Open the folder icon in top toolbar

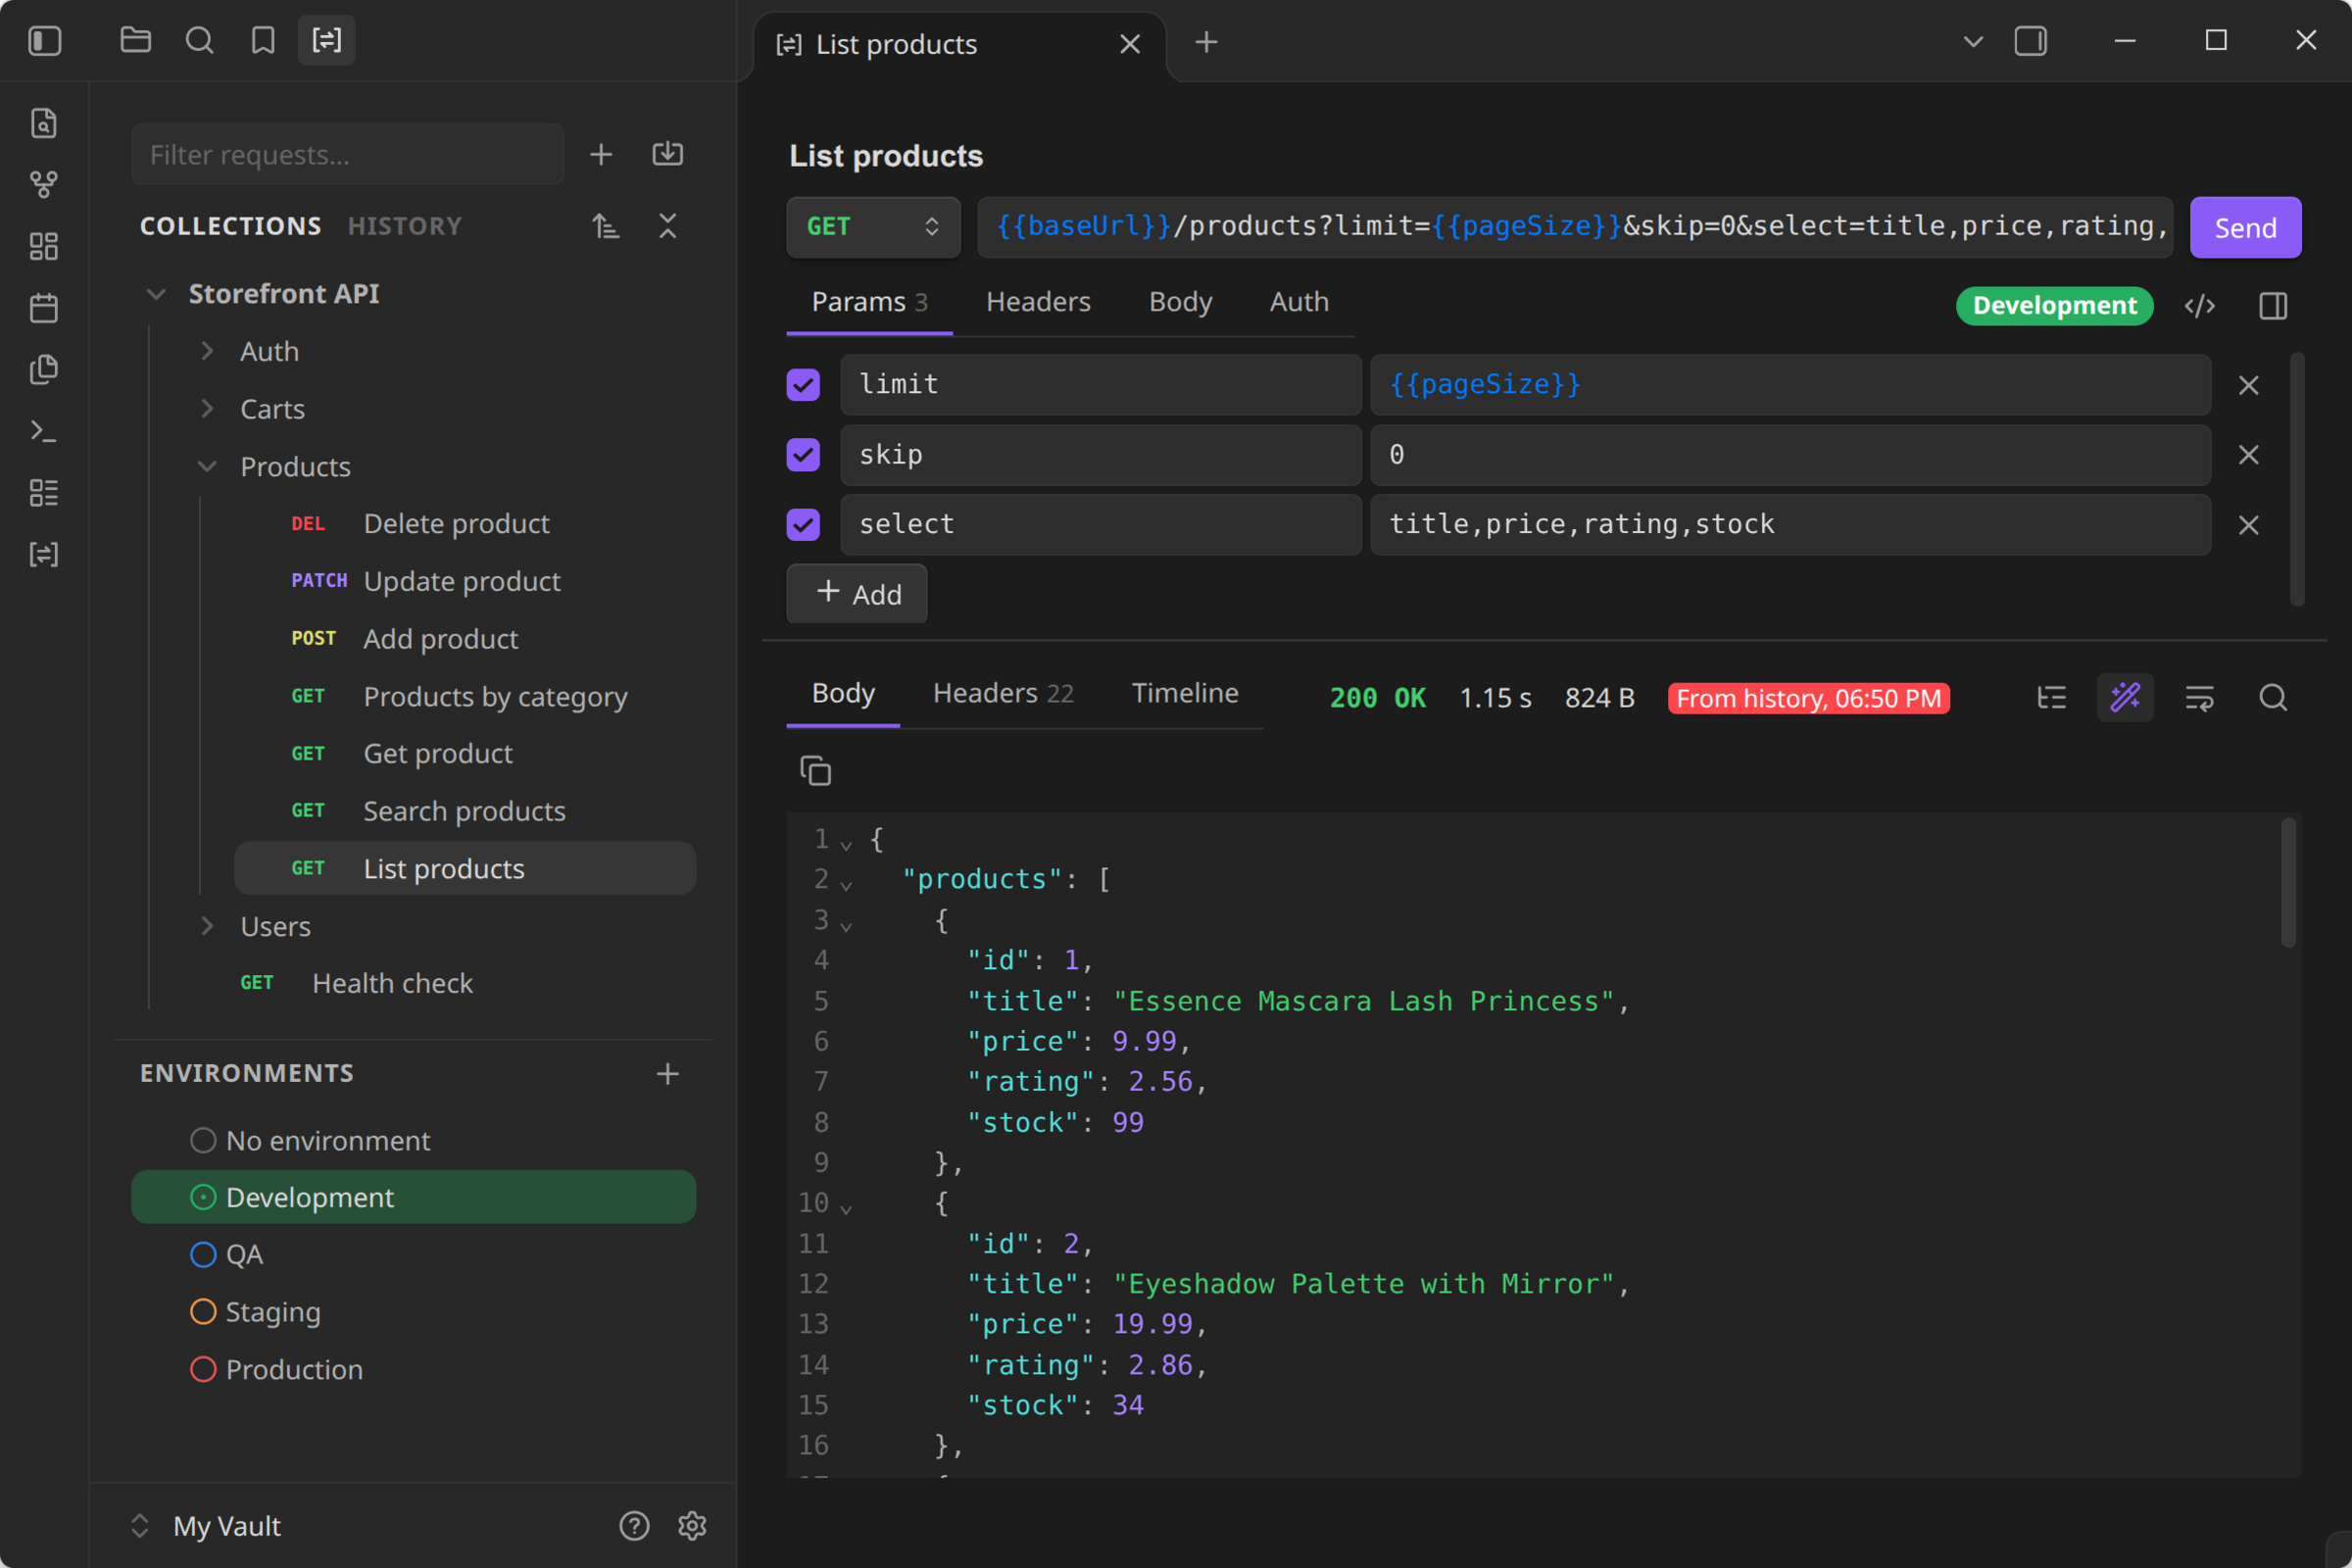click(x=136, y=41)
